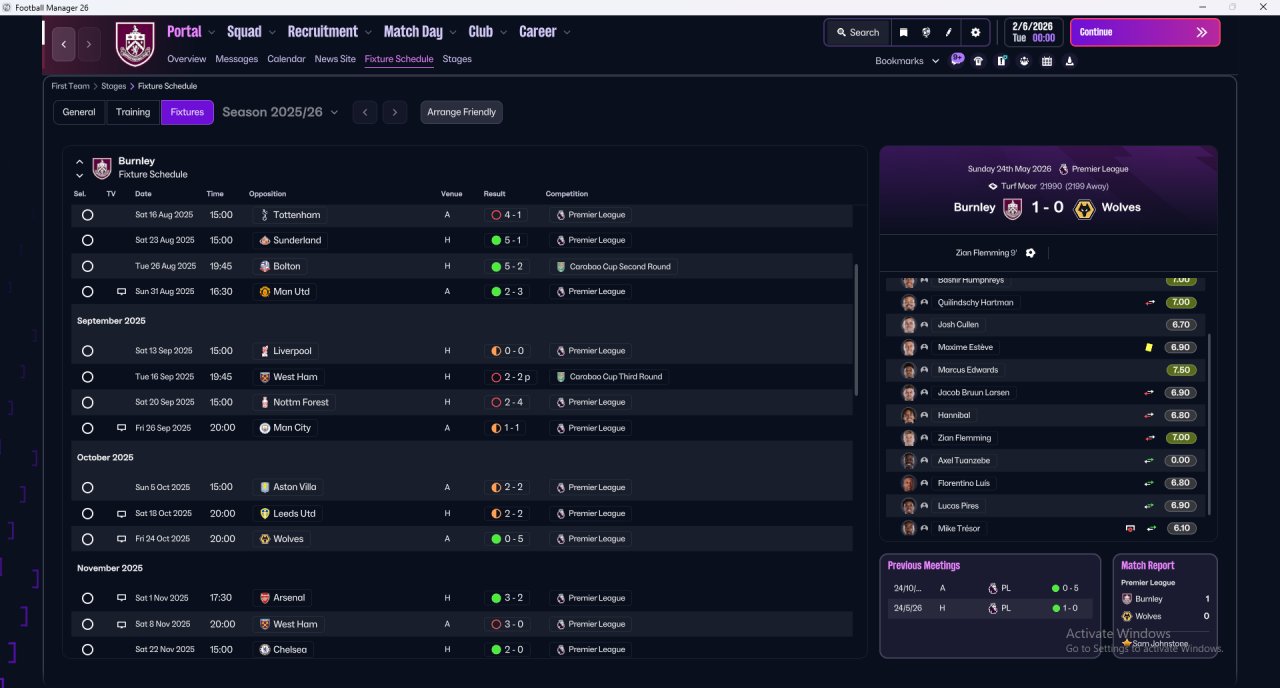The image size is (1280, 688).
Task: Click the Search button
Action: pyautogui.click(x=857, y=32)
